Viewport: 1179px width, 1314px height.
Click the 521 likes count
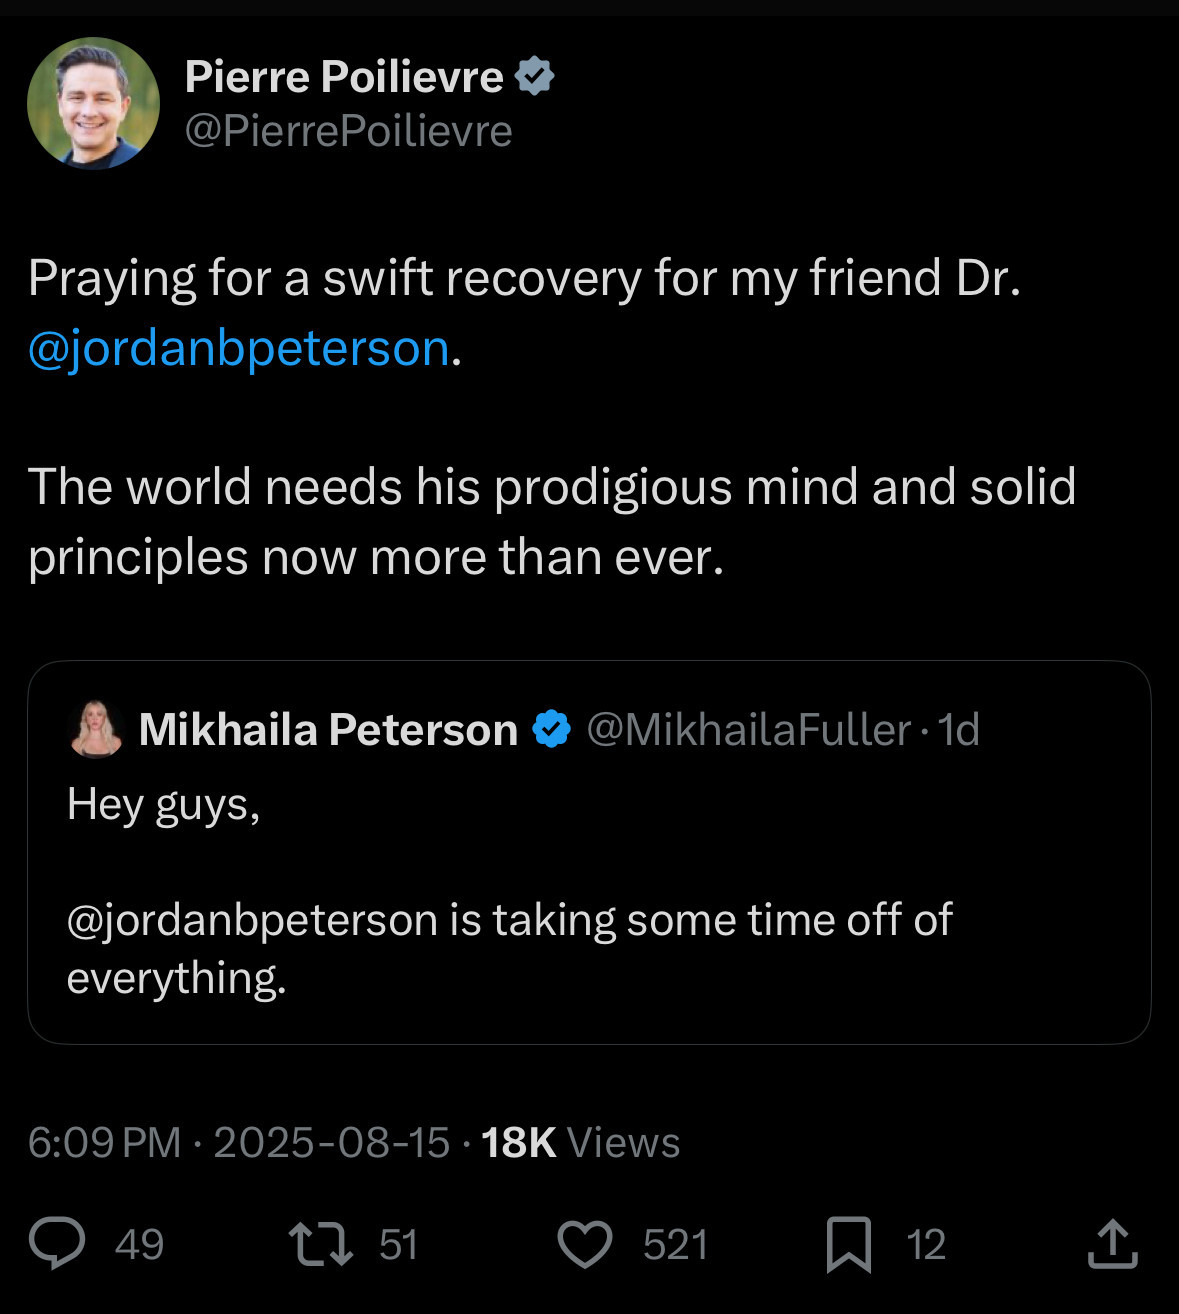[675, 1245]
